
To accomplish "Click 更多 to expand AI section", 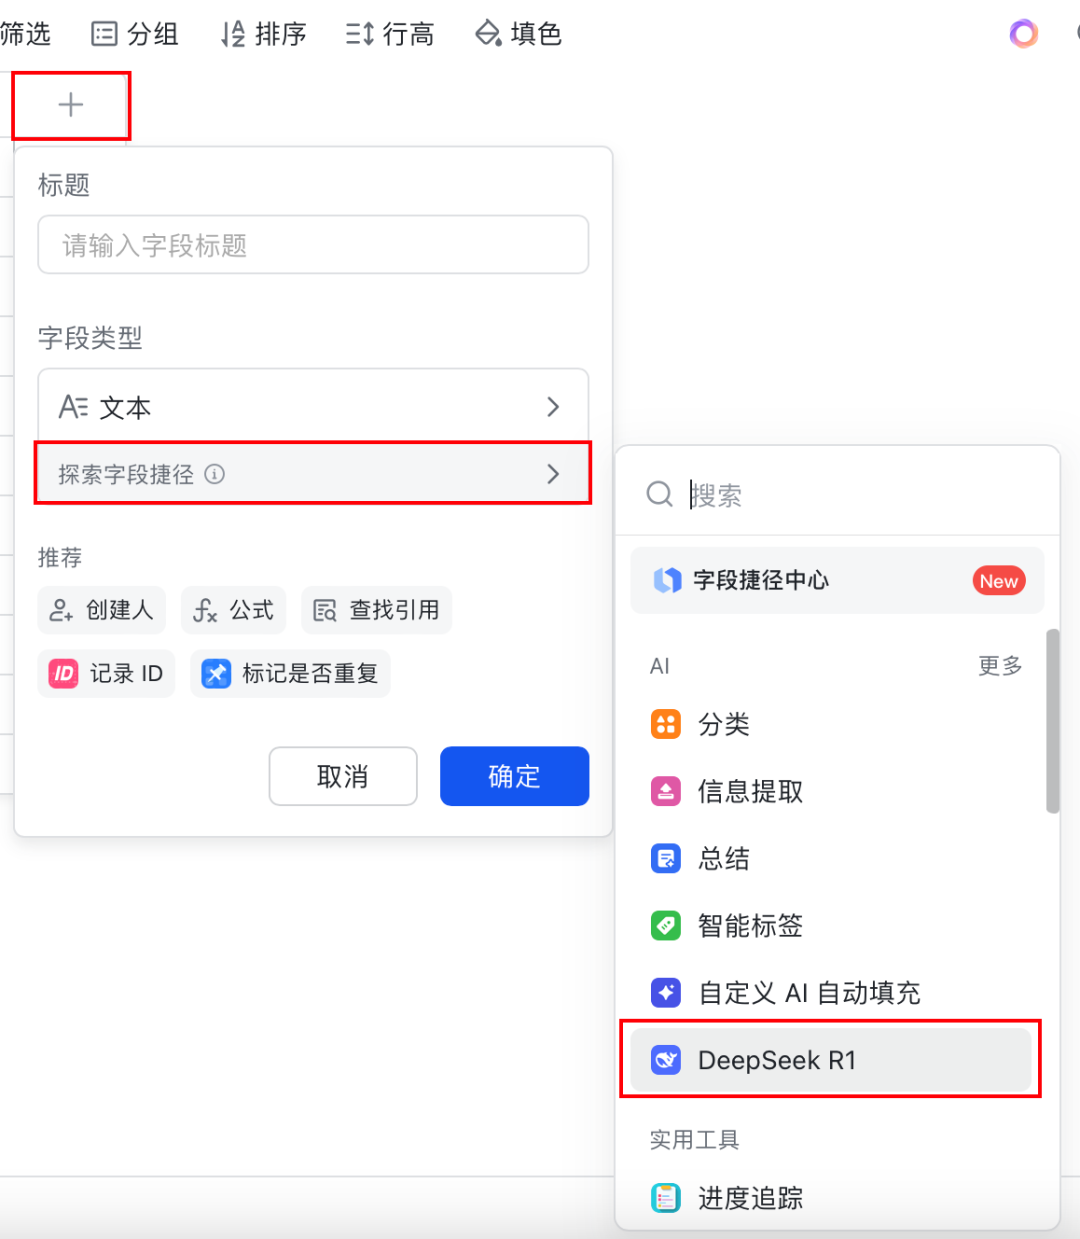I will (x=999, y=666).
